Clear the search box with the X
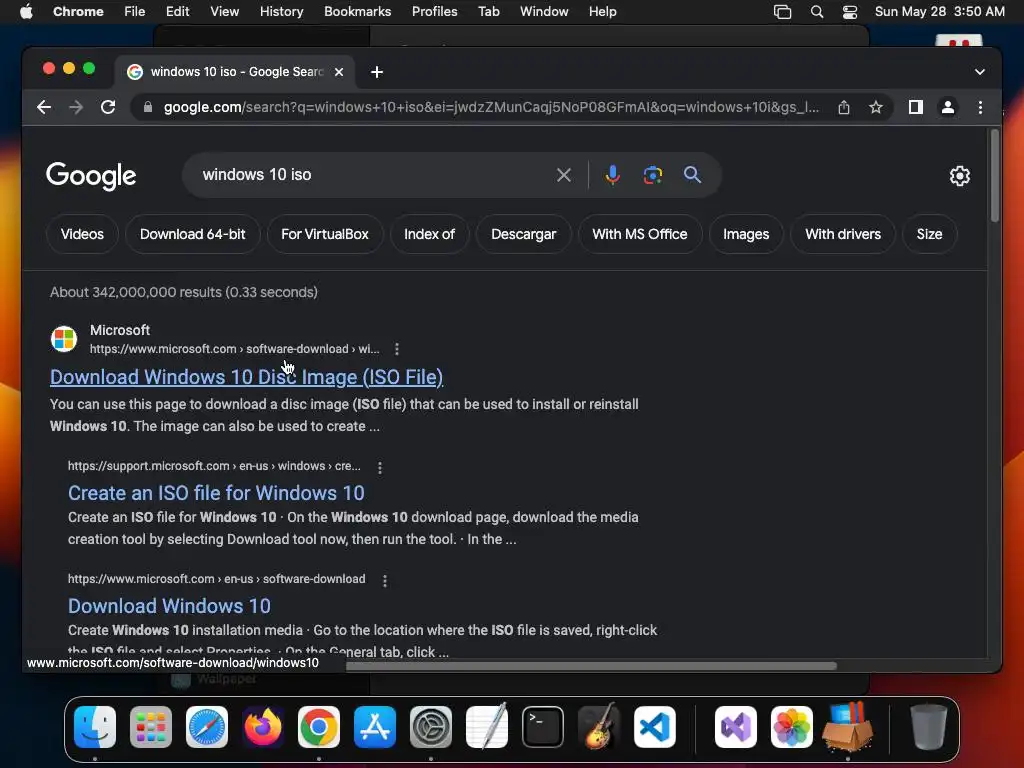Viewport: 1024px width, 768px height. point(564,175)
